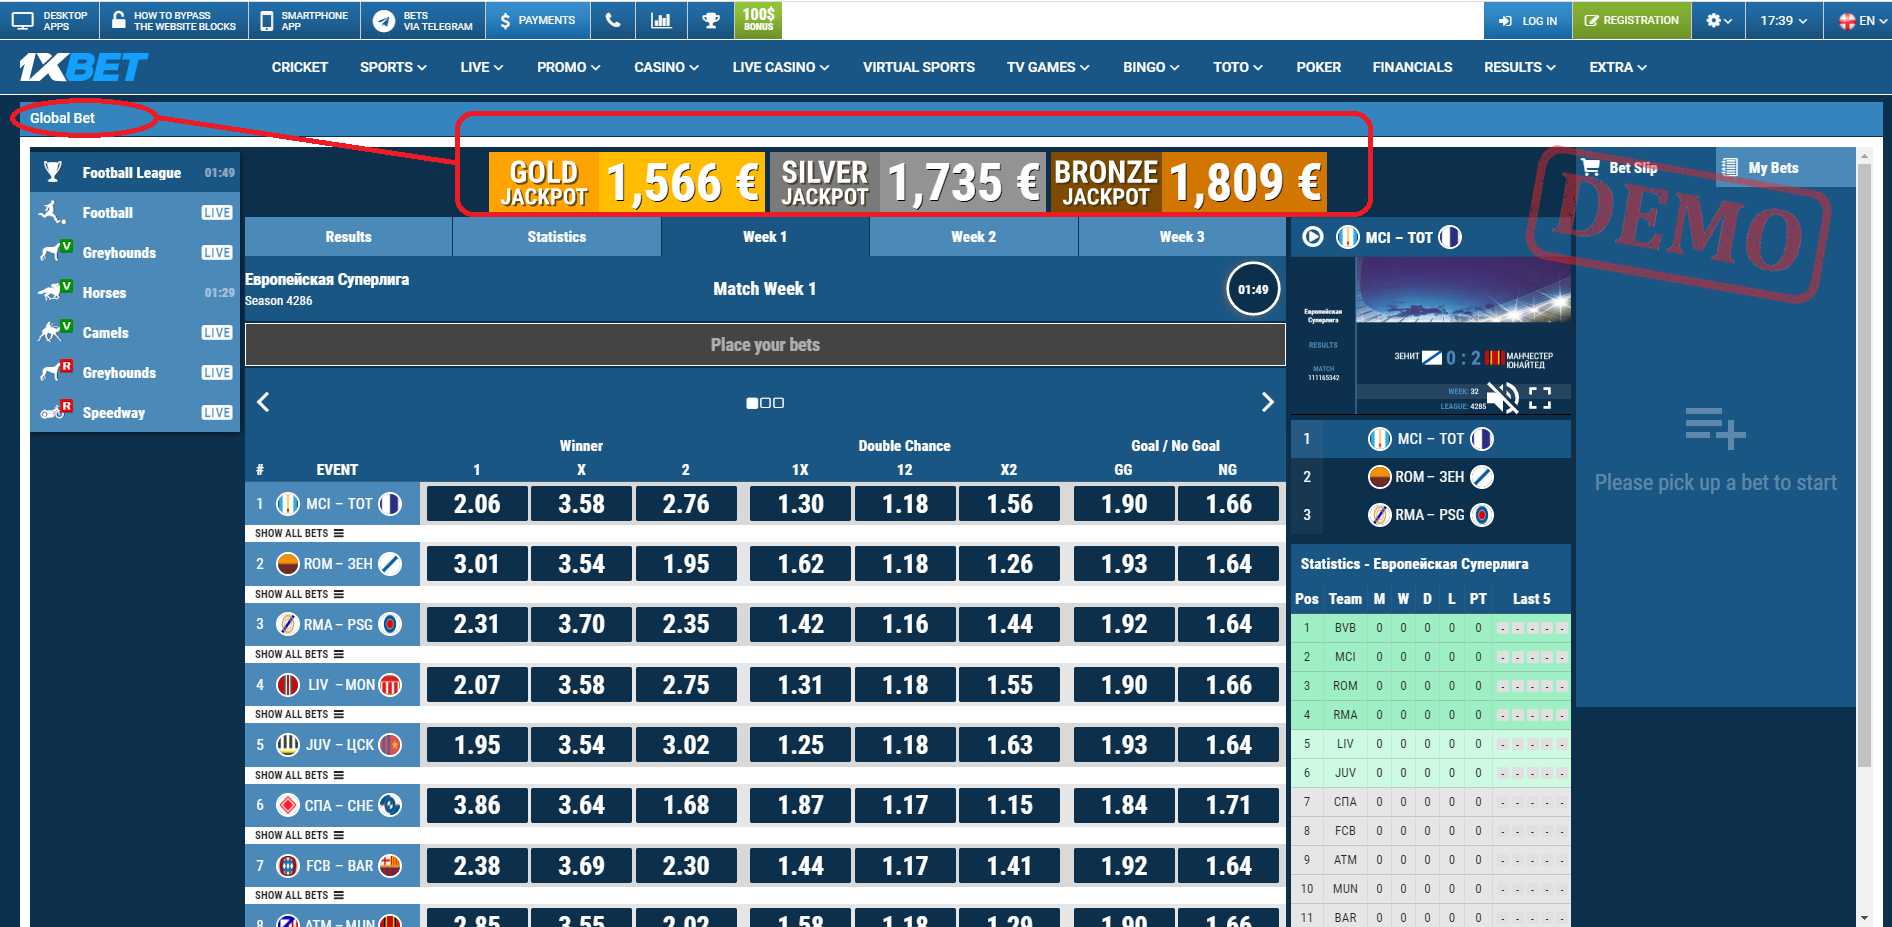This screenshot has height=927, width=1892.
Task: Select Greyhounds with R badge
Action: pyautogui.click(x=135, y=372)
